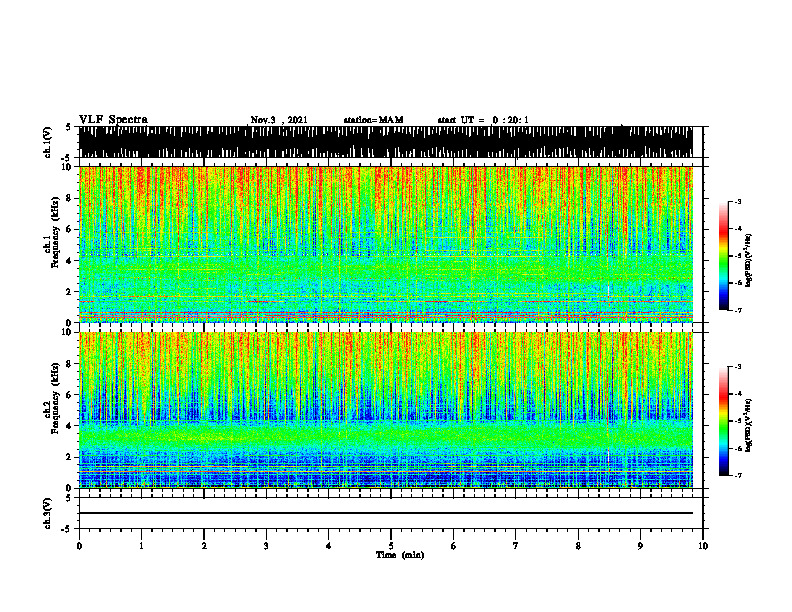Click the 10 kHz tick on ch.2 spectrogram axis
Viewport: 792px width, 612px height.
[68, 332]
